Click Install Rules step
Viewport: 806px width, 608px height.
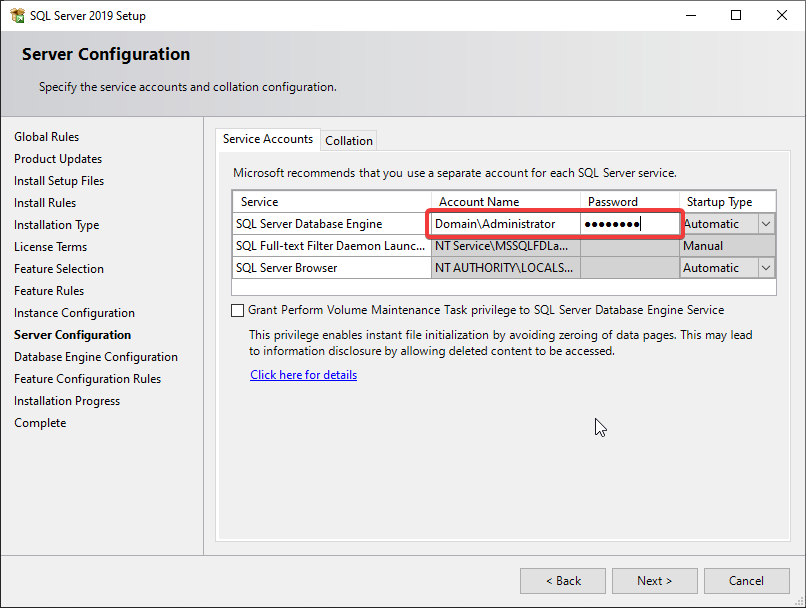tap(45, 203)
